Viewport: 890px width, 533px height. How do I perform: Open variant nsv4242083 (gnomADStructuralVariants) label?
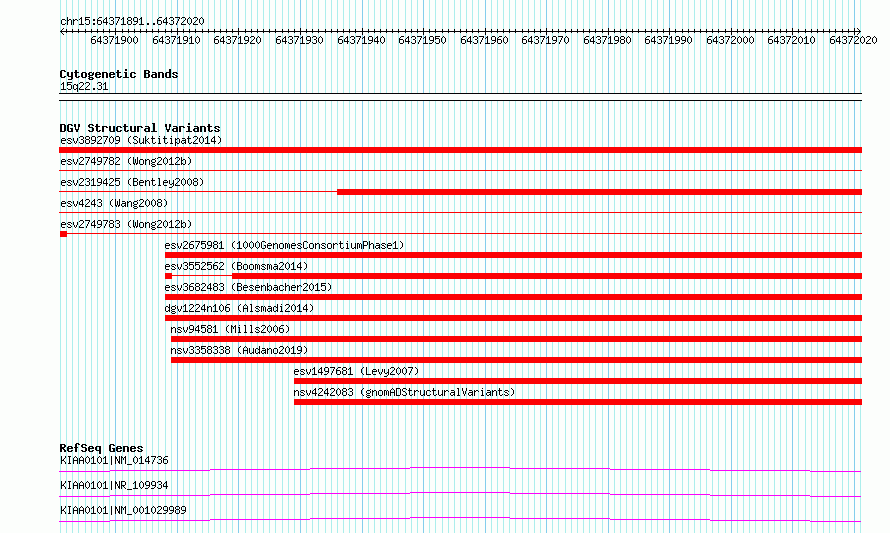coord(404,392)
